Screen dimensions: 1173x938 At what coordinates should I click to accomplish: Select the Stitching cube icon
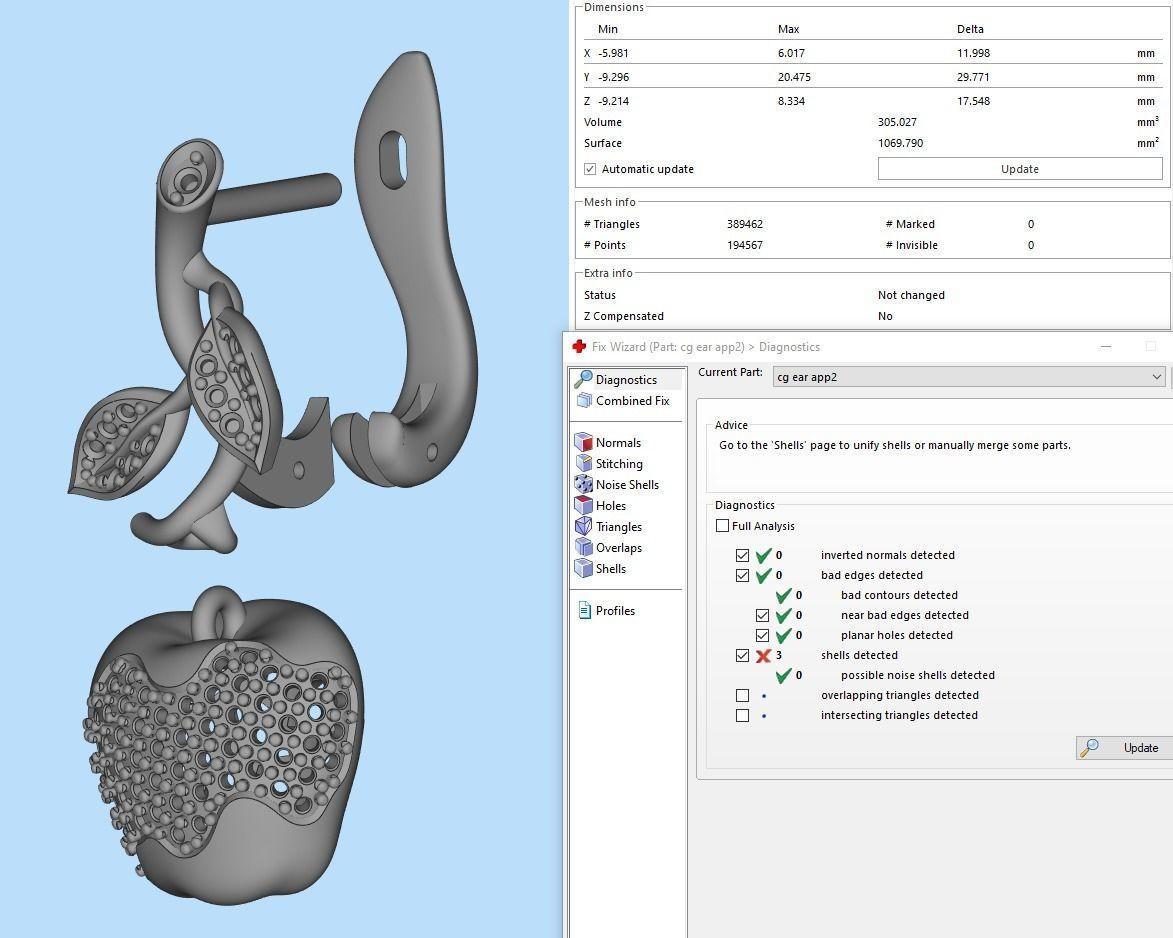[584, 464]
